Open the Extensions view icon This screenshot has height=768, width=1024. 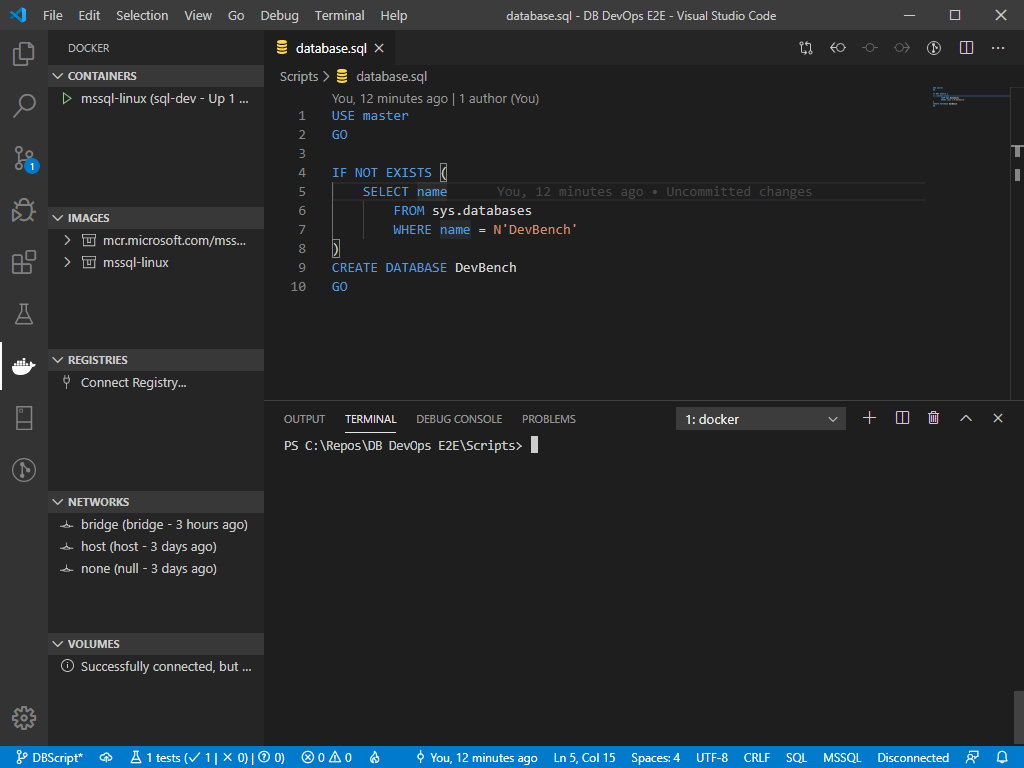point(24,262)
